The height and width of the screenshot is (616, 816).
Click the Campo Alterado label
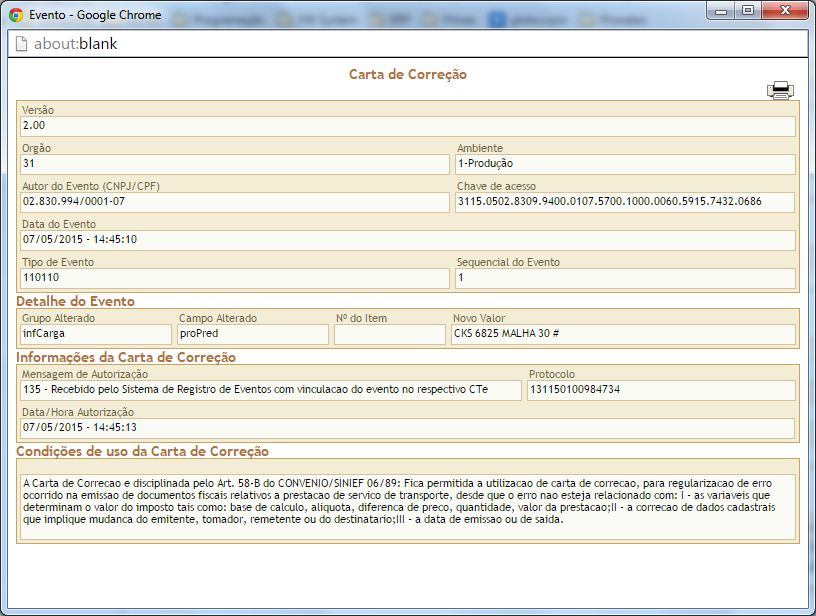tap(218, 318)
